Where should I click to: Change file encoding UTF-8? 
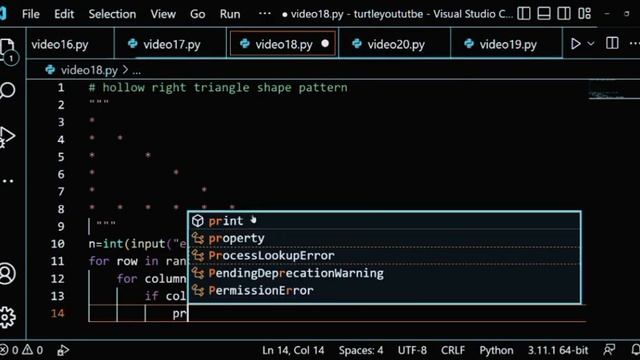pos(412,350)
